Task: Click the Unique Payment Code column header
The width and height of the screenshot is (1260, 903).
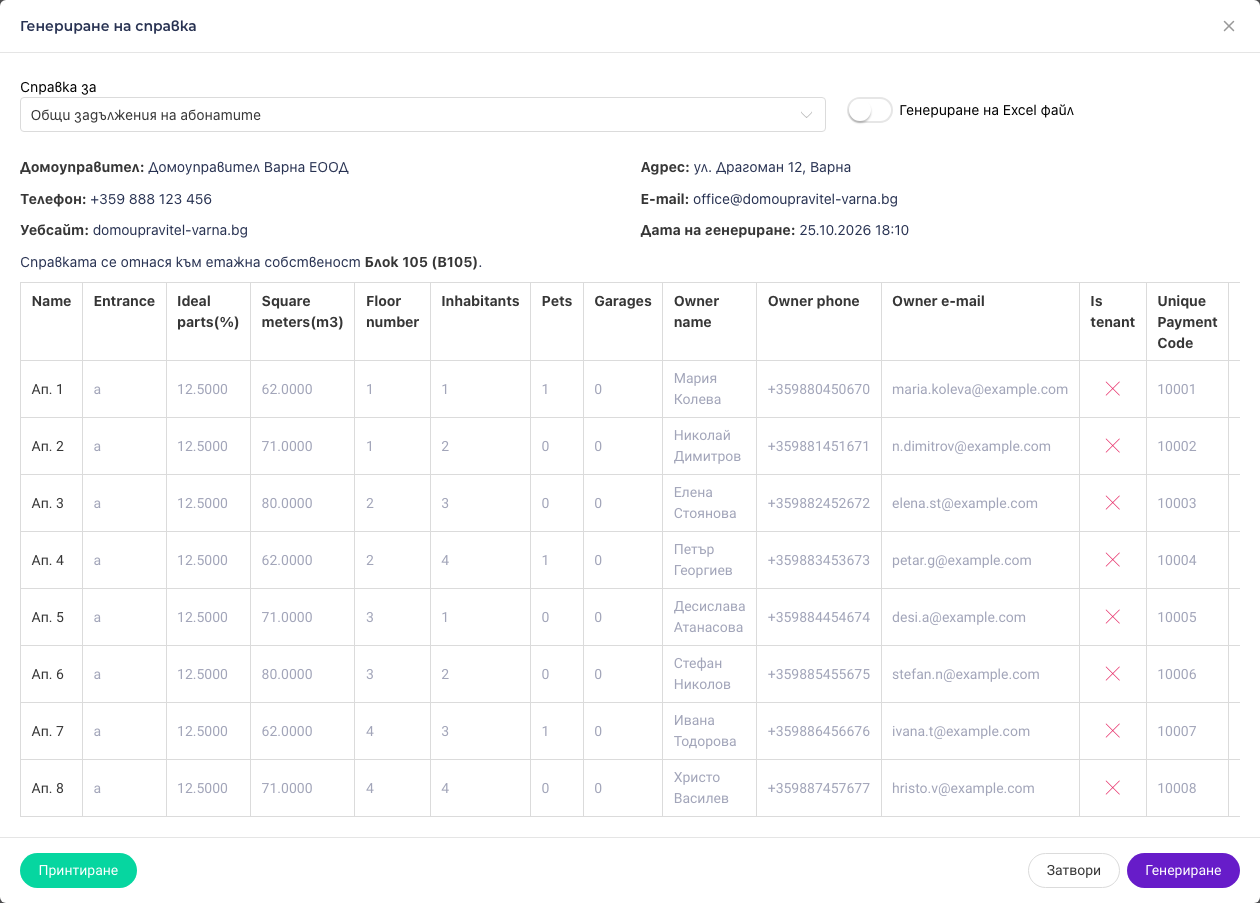Action: click(x=1187, y=322)
